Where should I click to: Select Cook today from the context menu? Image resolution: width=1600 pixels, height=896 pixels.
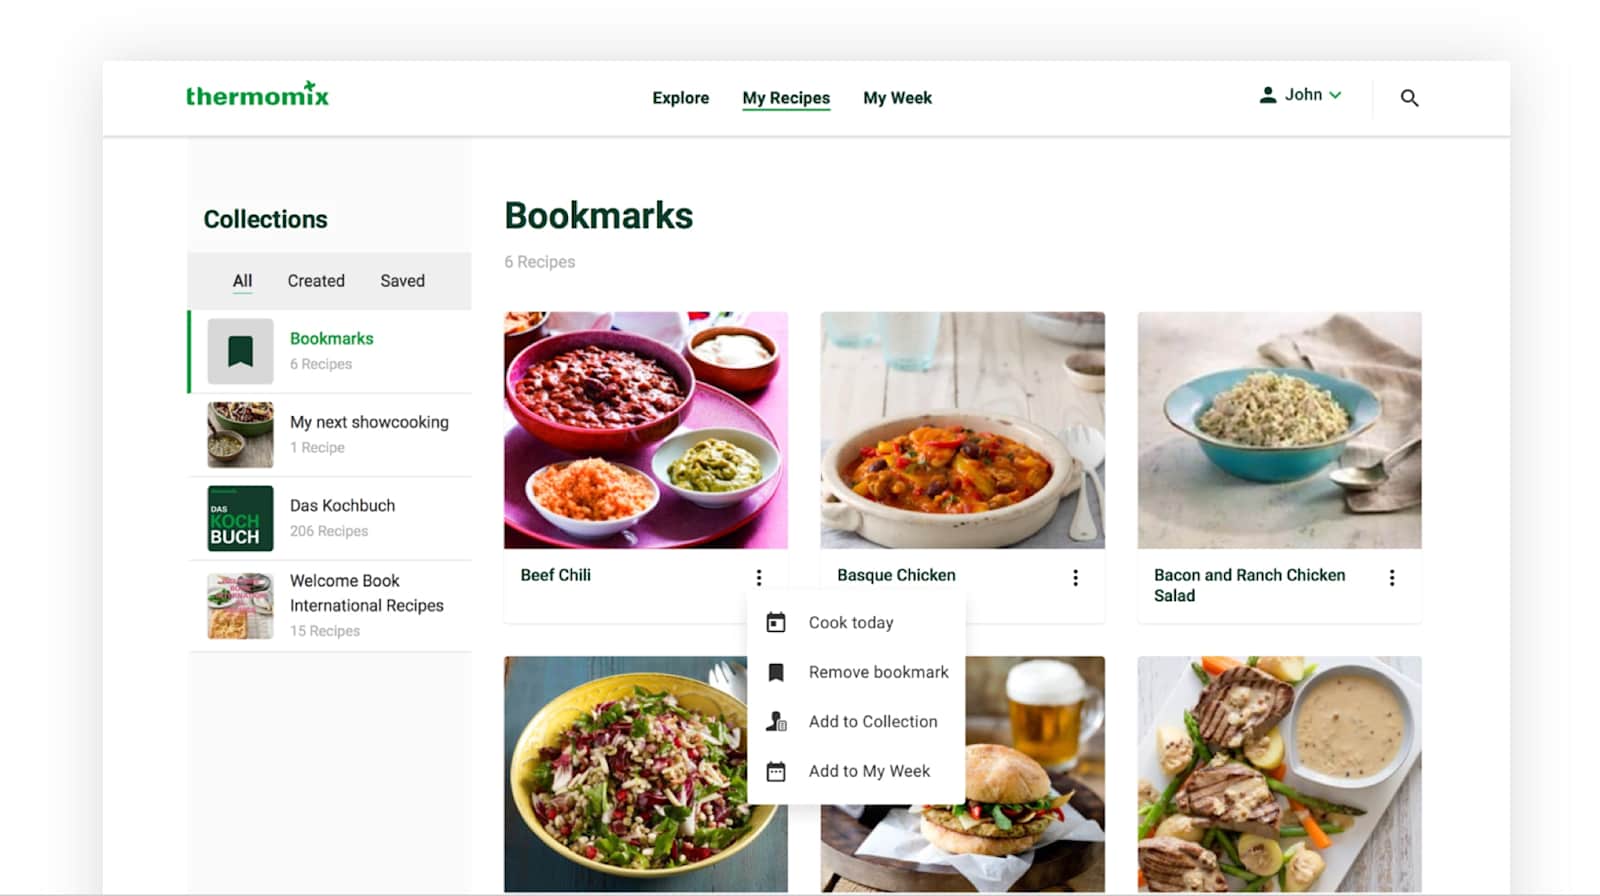click(851, 622)
